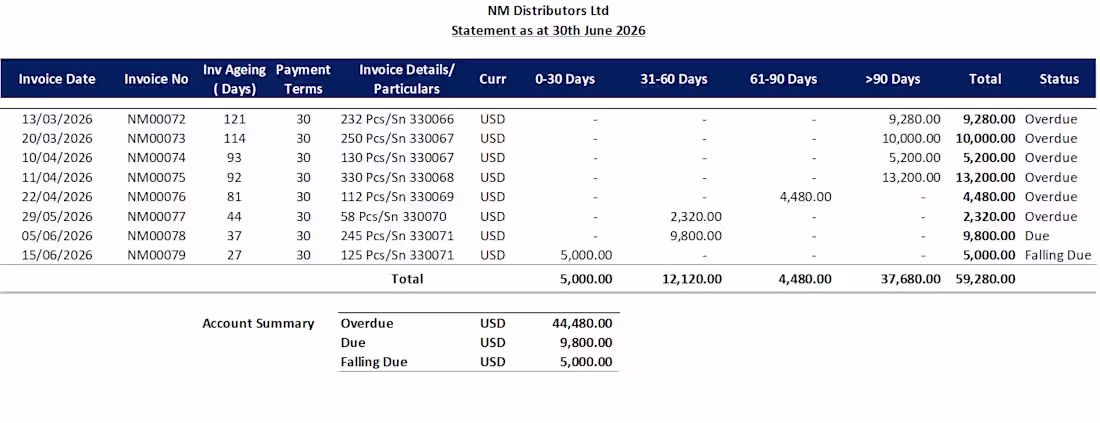1100x423 pixels.
Task: Select the Invoice No header cell
Action: (x=156, y=79)
